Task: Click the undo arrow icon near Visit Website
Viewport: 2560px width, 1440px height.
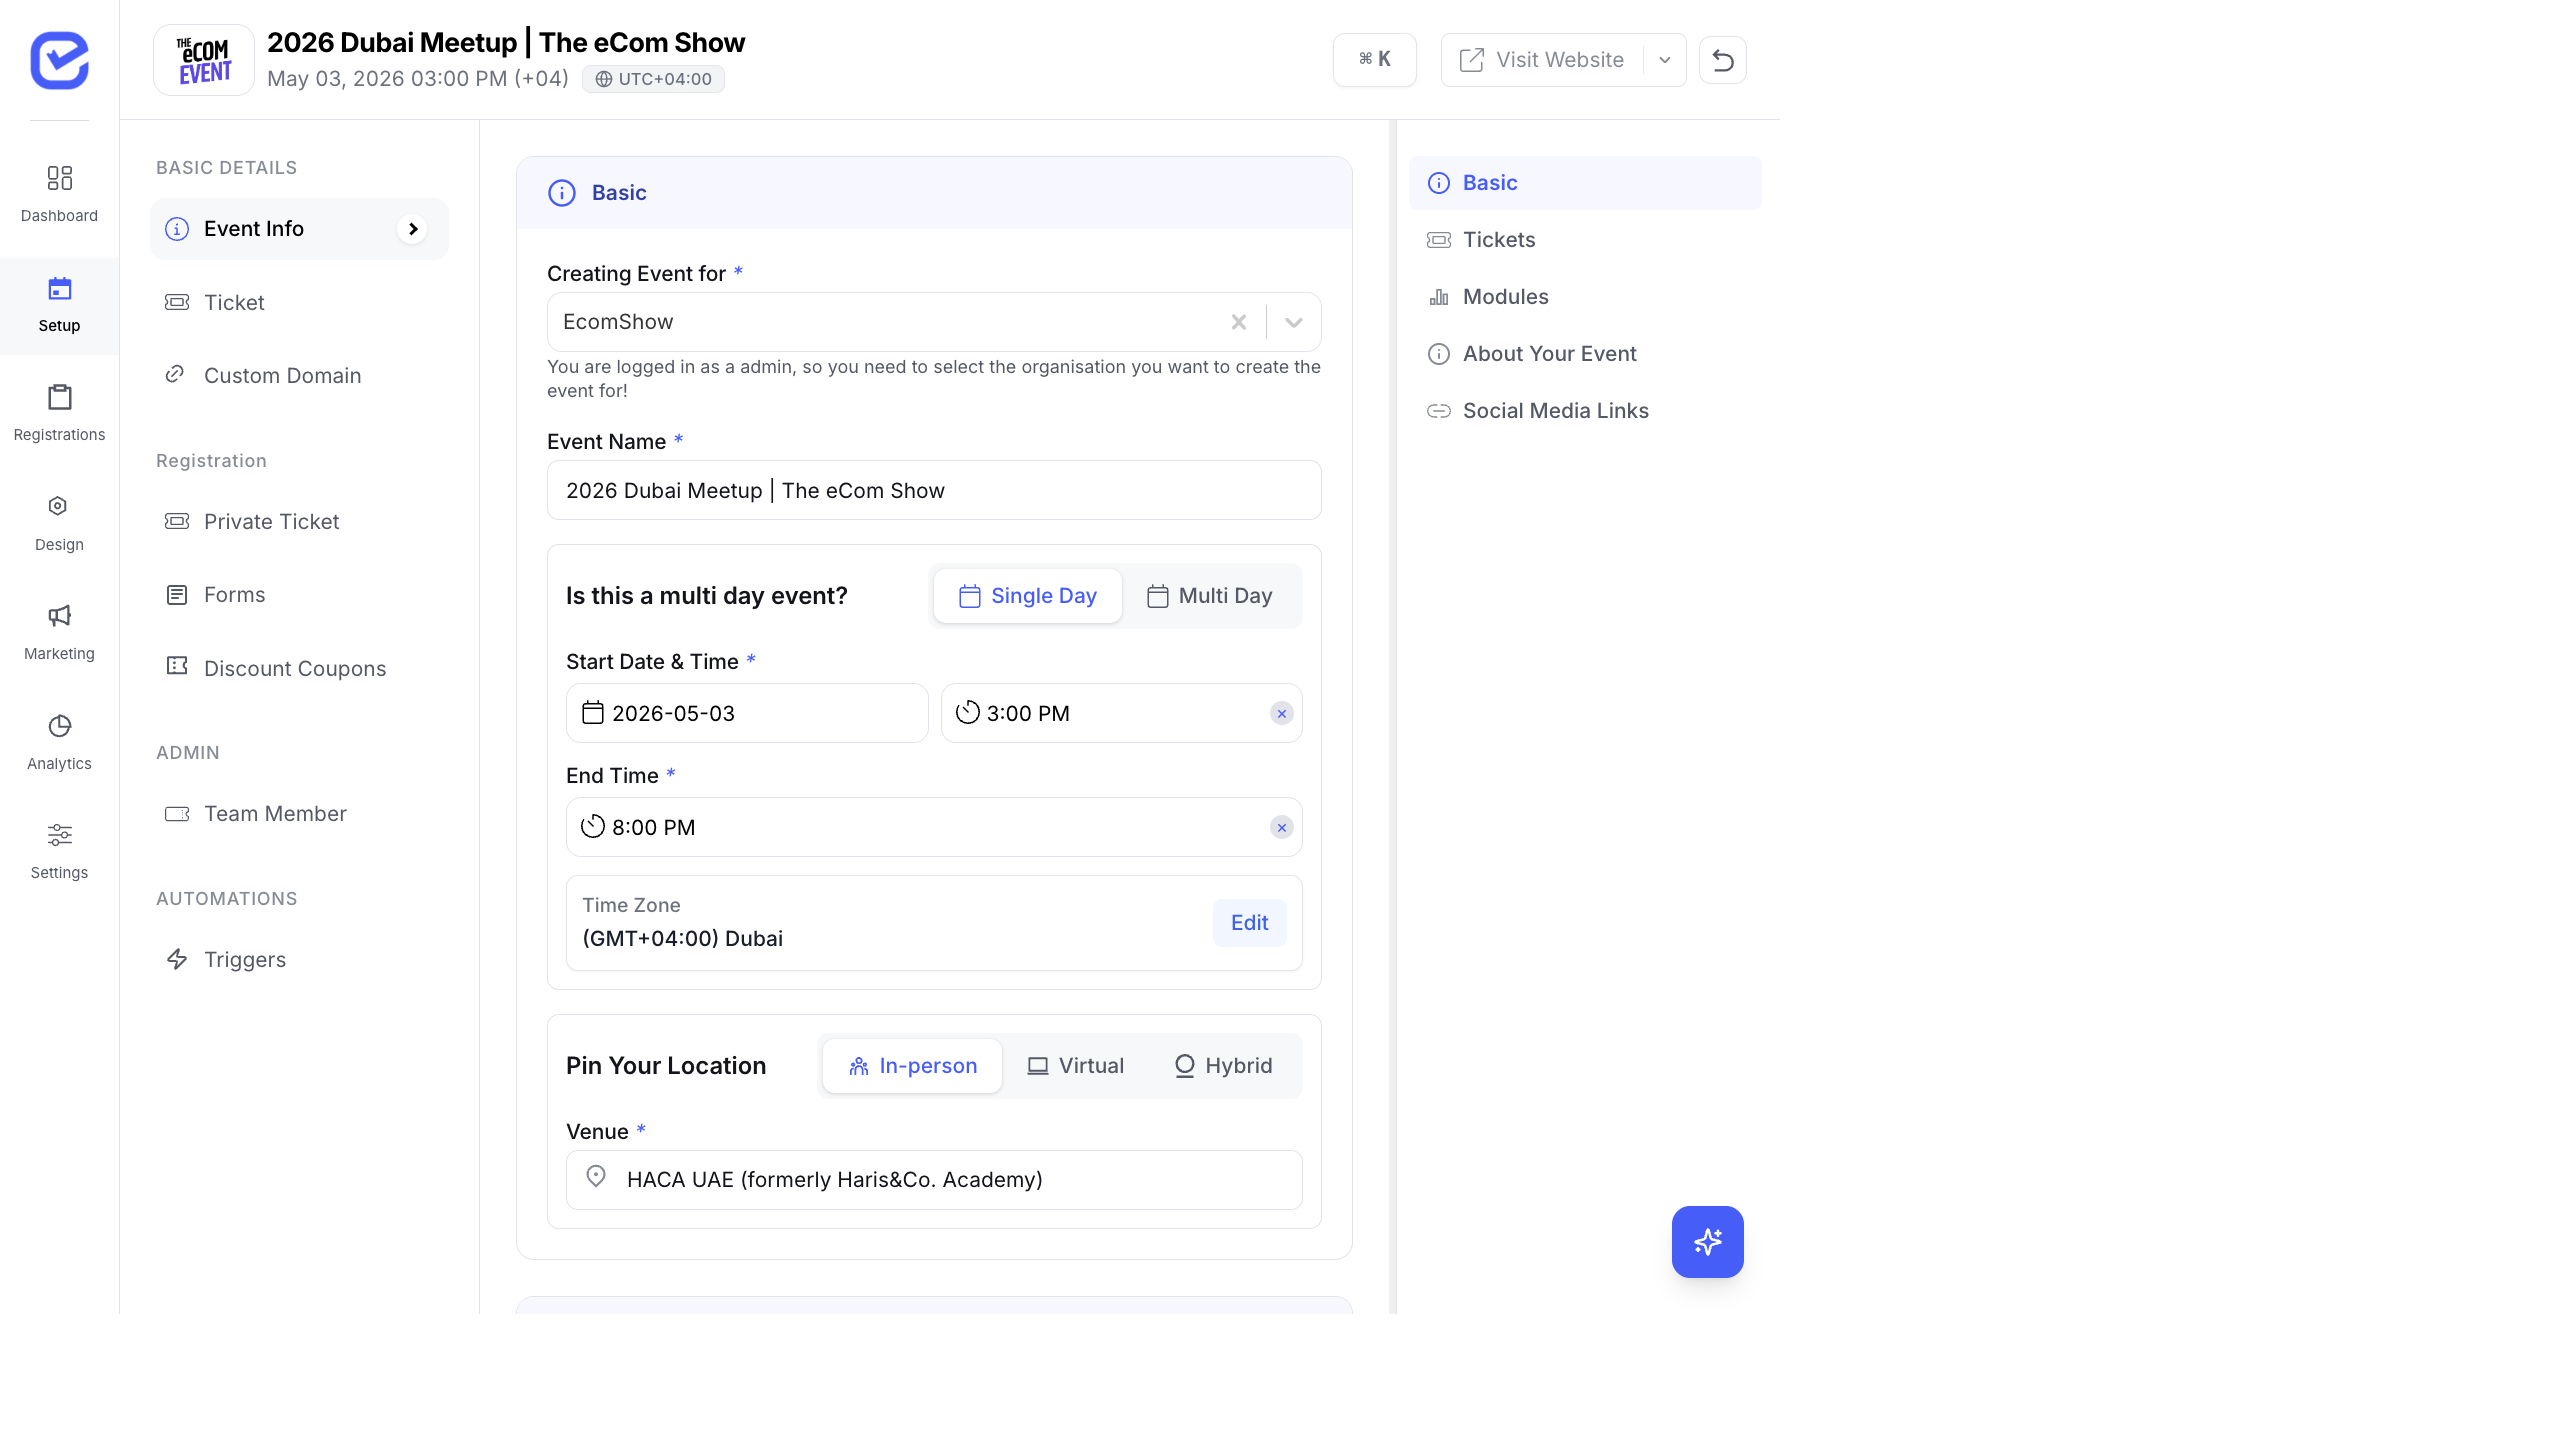Action: (1723, 60)
